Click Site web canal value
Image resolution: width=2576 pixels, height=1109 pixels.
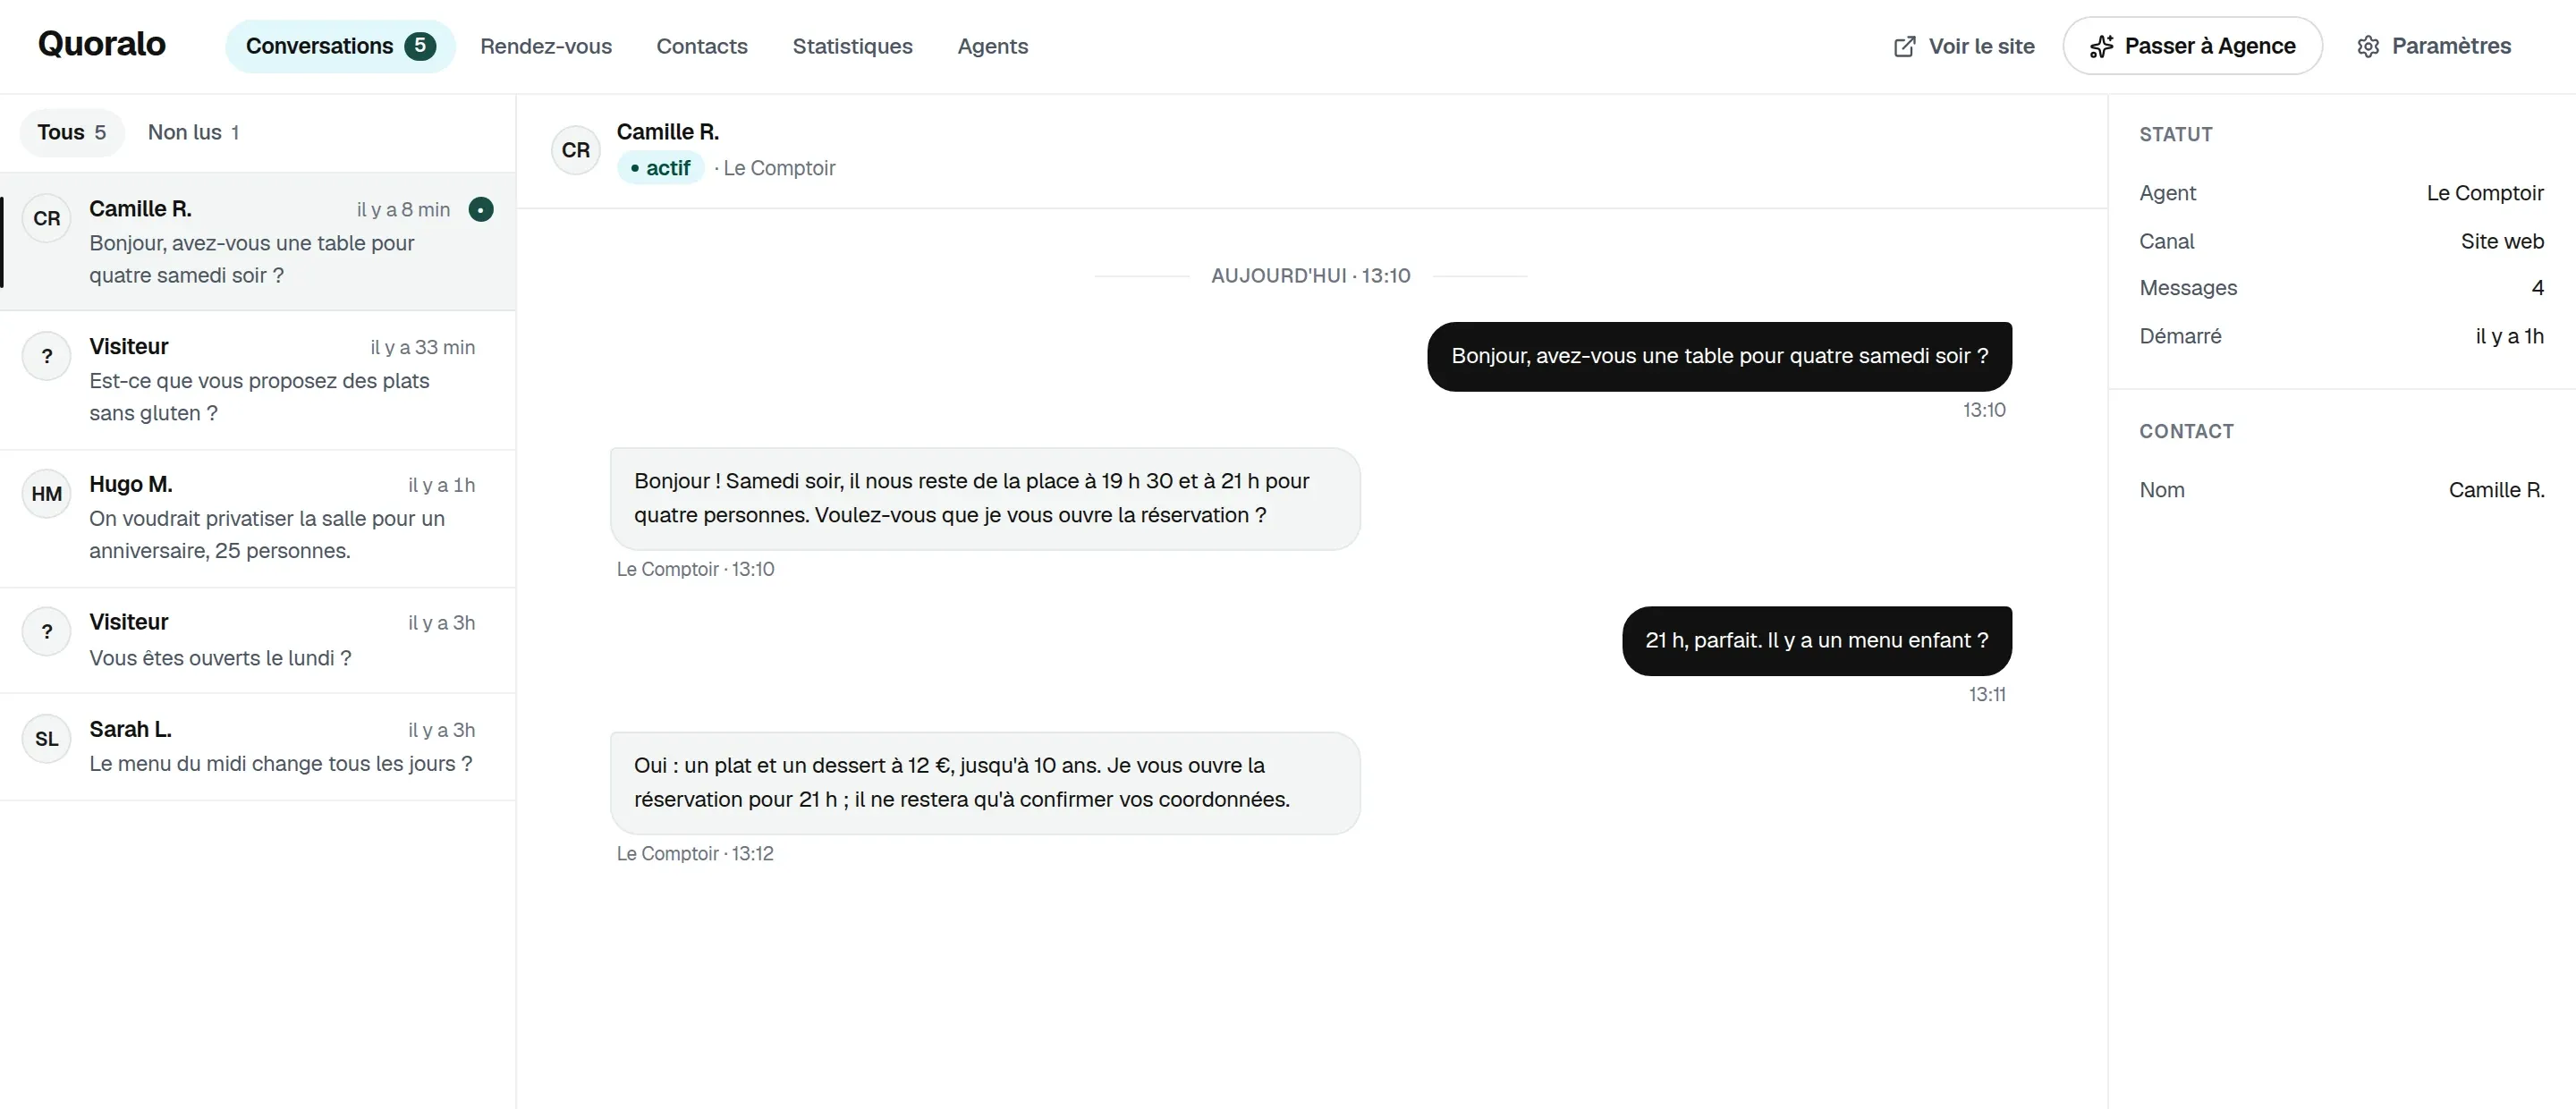pos(2502,241)
